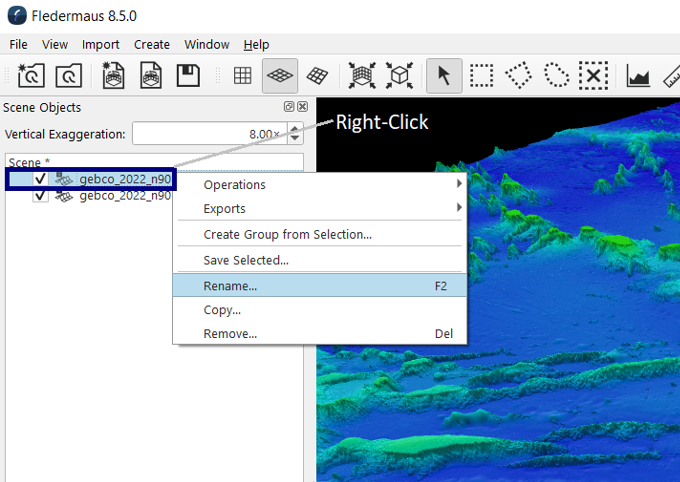Click the Fledermaus app logo in the title bar
This screenshot has height=482, width=680.
click(x=17, y=16)
